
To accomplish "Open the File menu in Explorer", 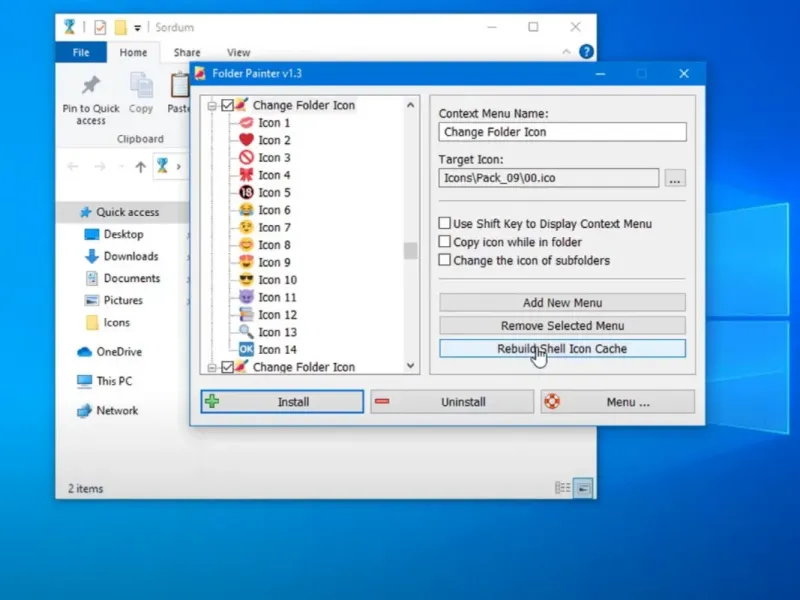I will tap(81, 52).
